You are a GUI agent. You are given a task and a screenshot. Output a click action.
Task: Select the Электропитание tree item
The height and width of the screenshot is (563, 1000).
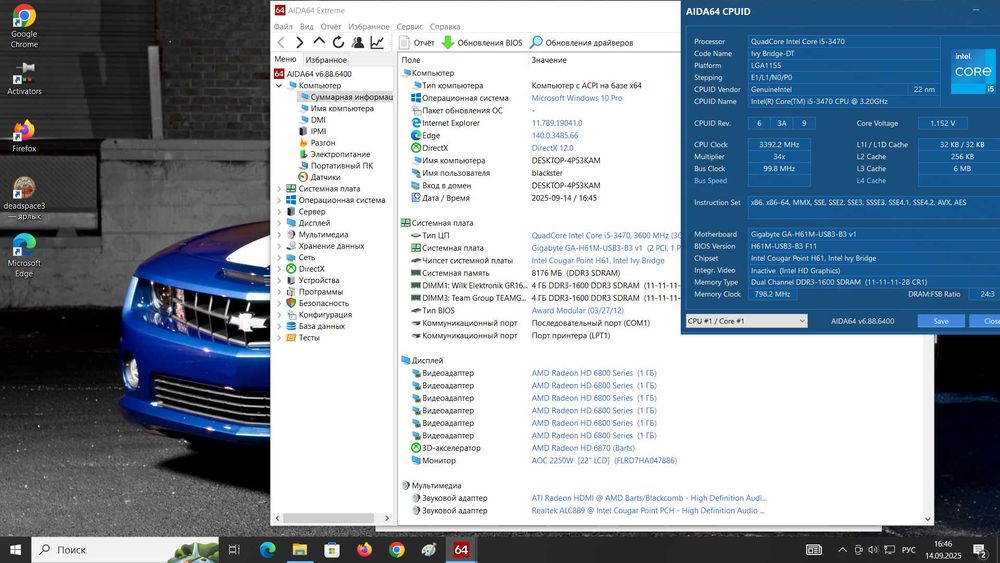[x=334, y=154]
